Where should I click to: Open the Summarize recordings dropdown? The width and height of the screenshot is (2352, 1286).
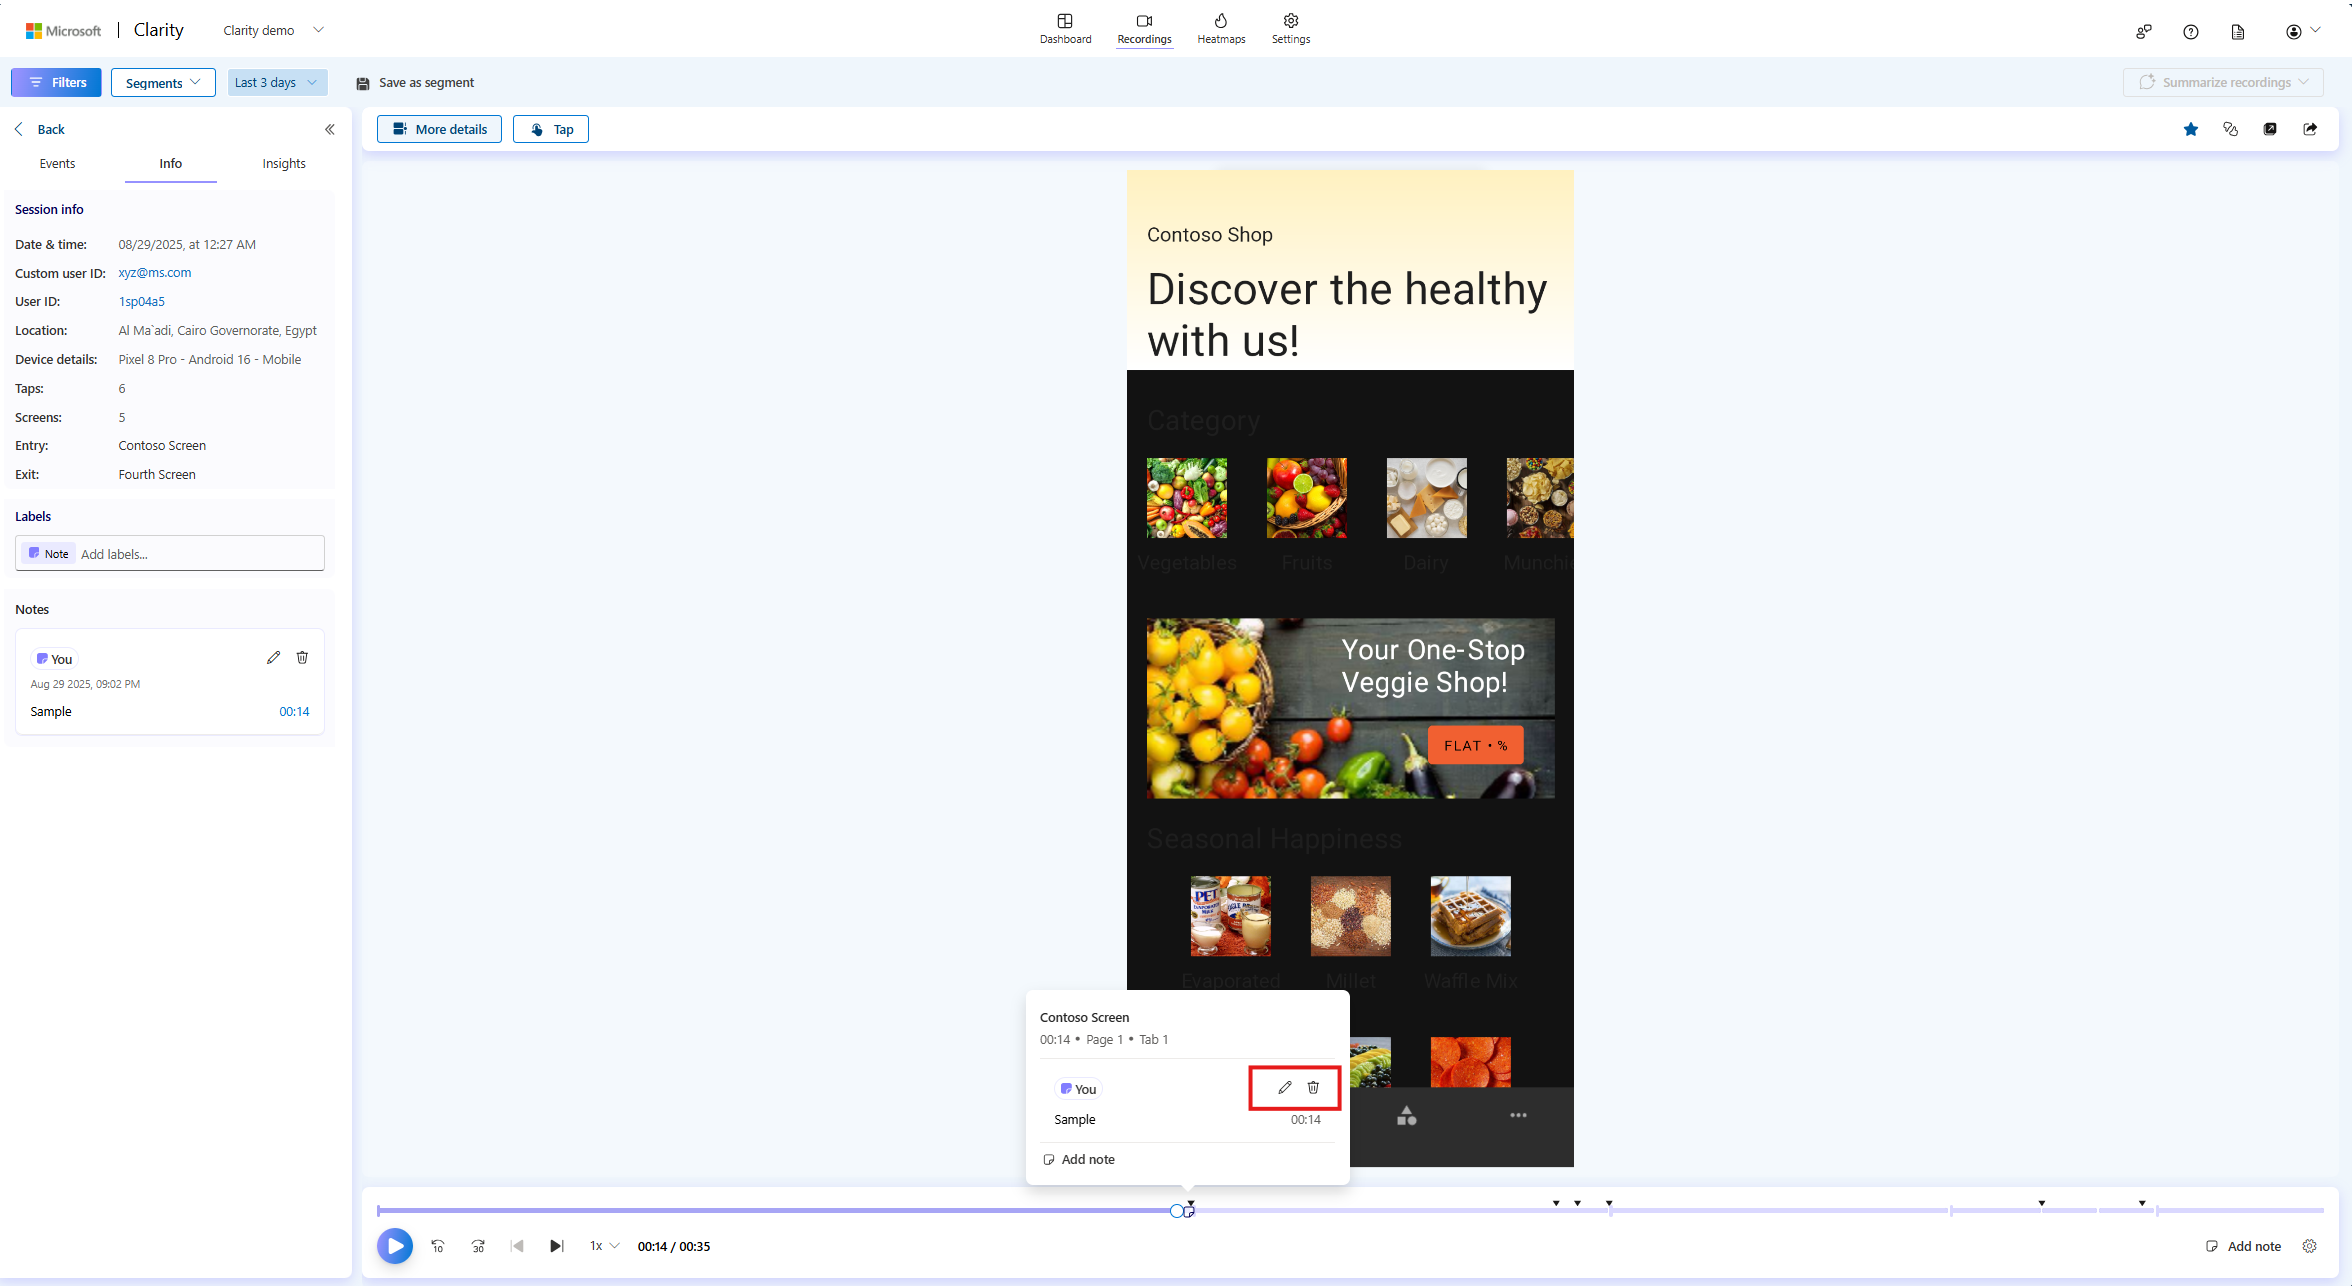[x=2223, y=82]
